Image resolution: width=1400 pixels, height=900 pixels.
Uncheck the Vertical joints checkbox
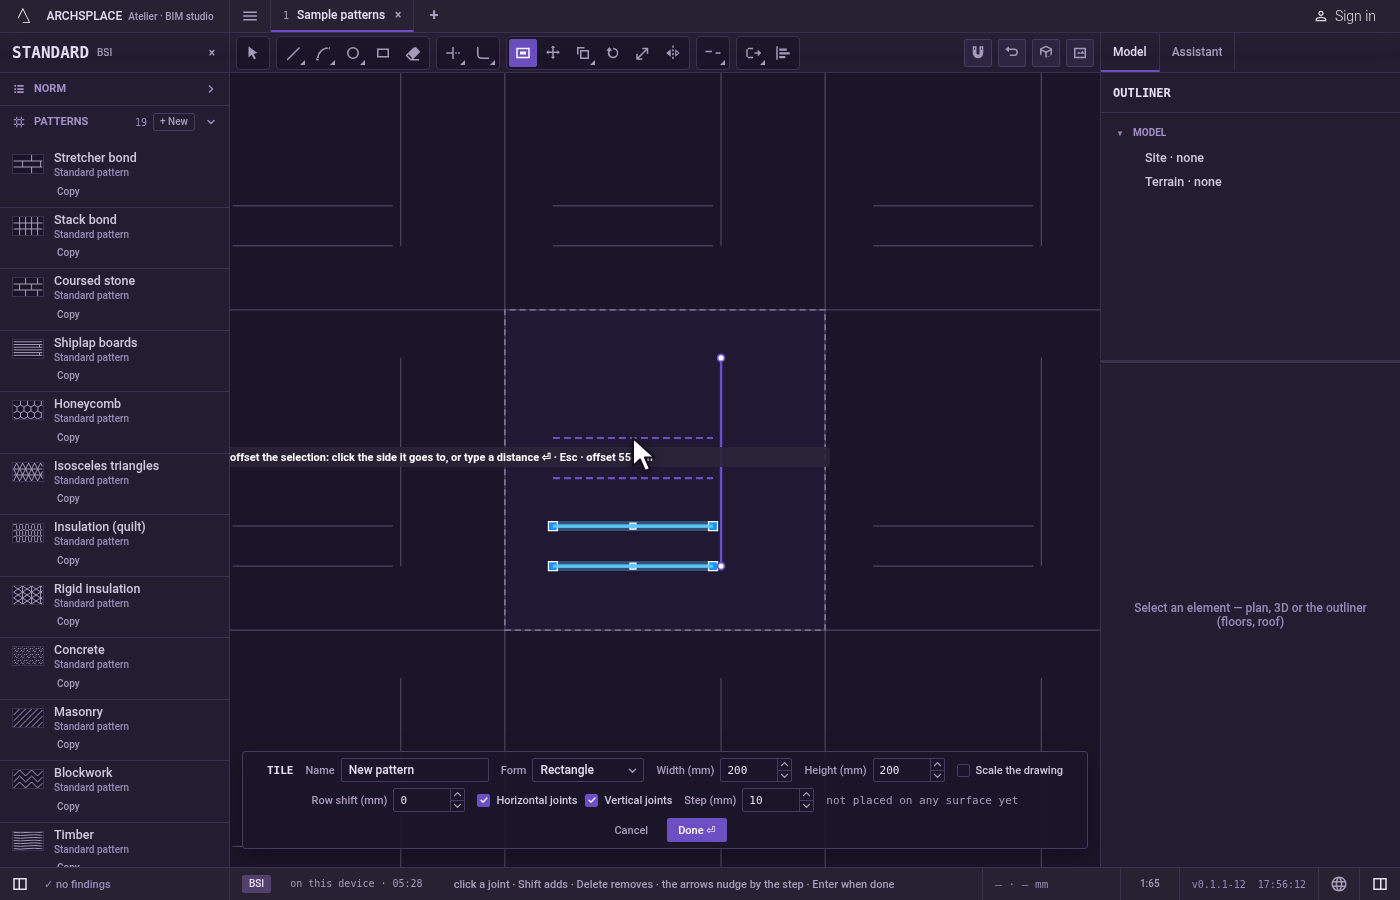(592, 800)
